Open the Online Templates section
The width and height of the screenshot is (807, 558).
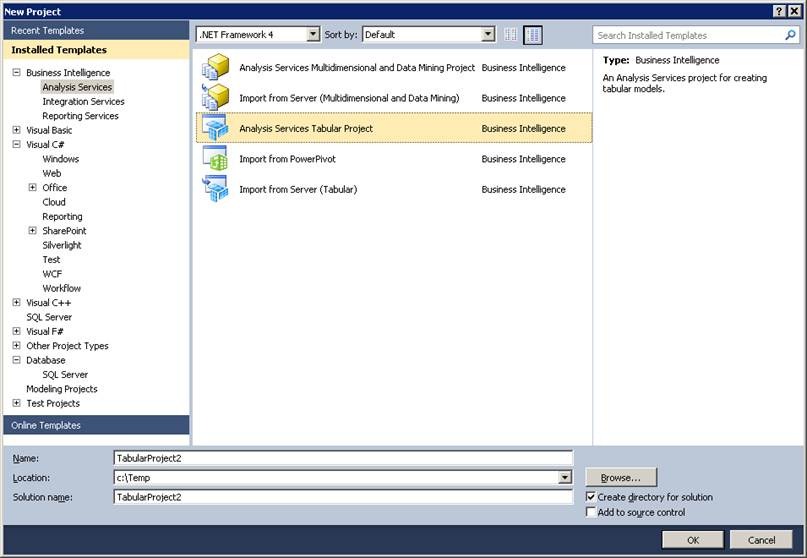click(96, 425)
